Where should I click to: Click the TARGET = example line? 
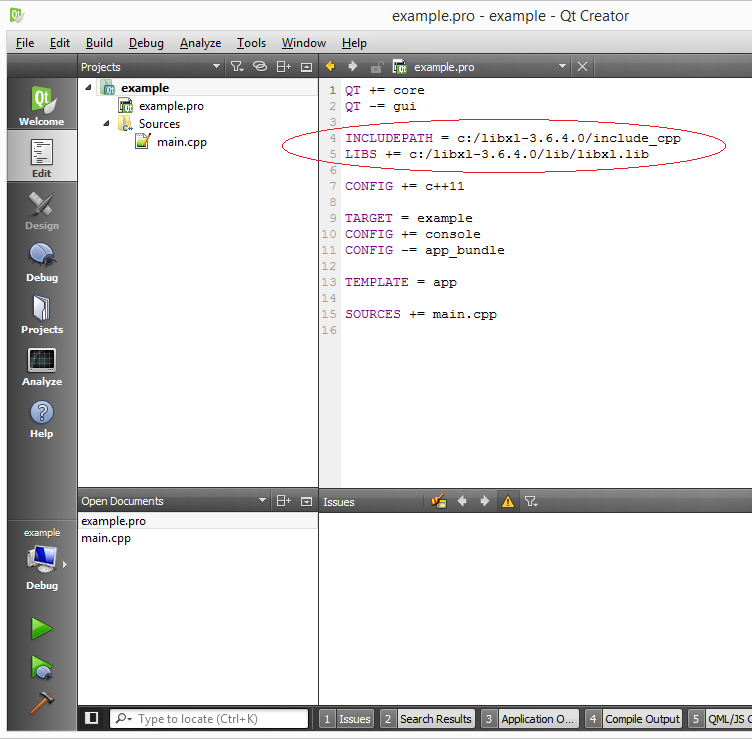pyautogui.click(x=408, y=218)
